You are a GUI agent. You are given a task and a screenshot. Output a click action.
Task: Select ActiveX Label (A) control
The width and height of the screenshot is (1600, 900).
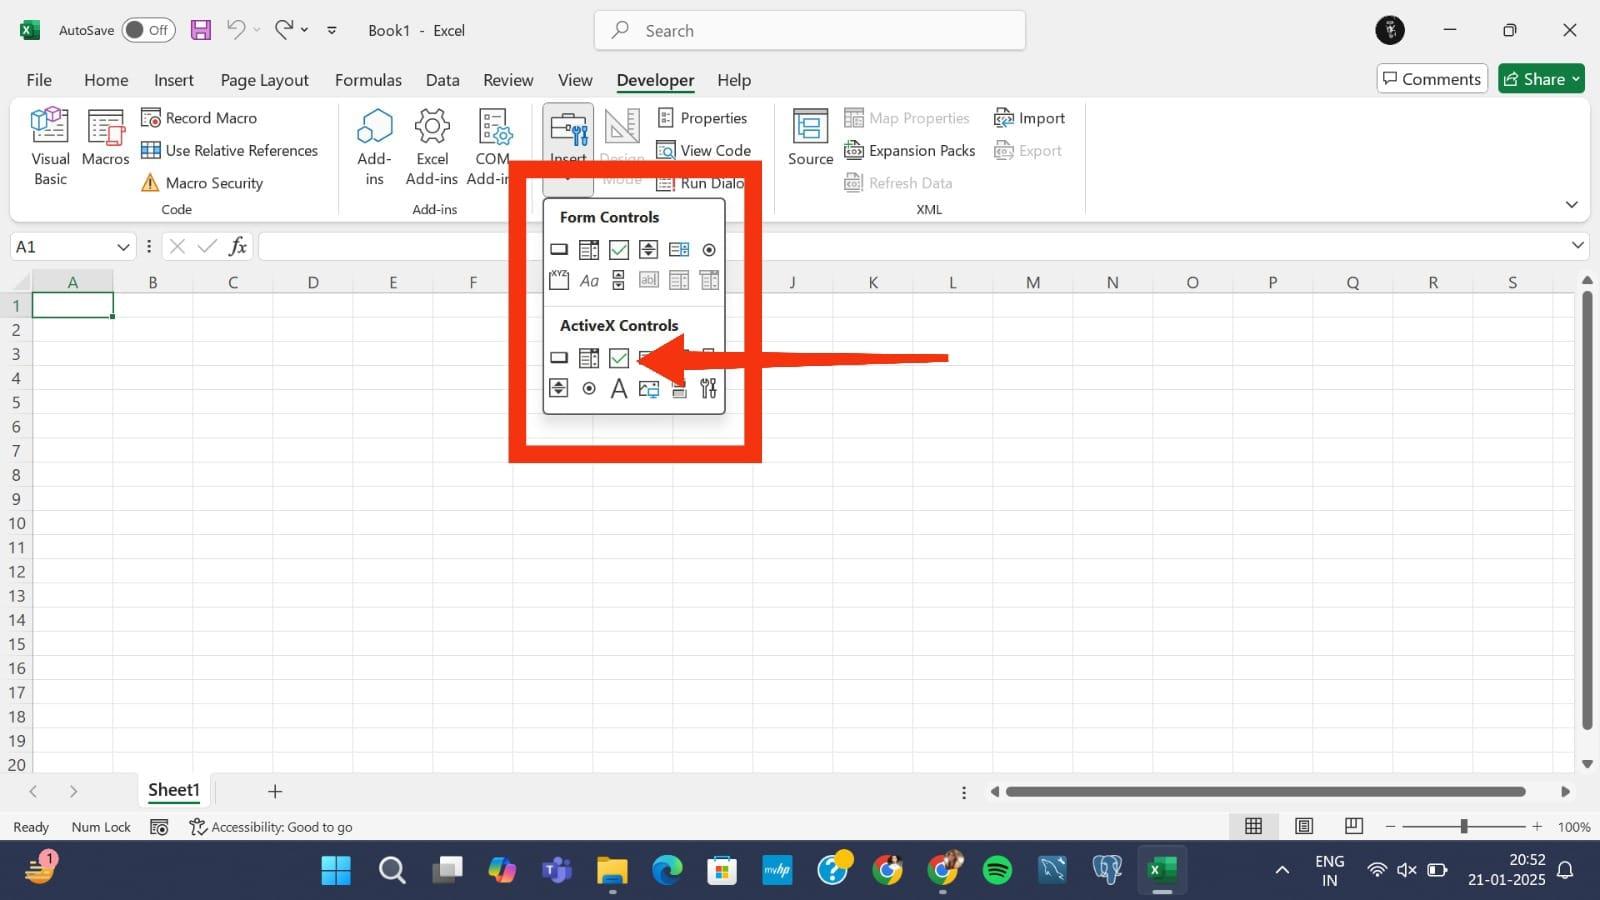coord(619,388)
